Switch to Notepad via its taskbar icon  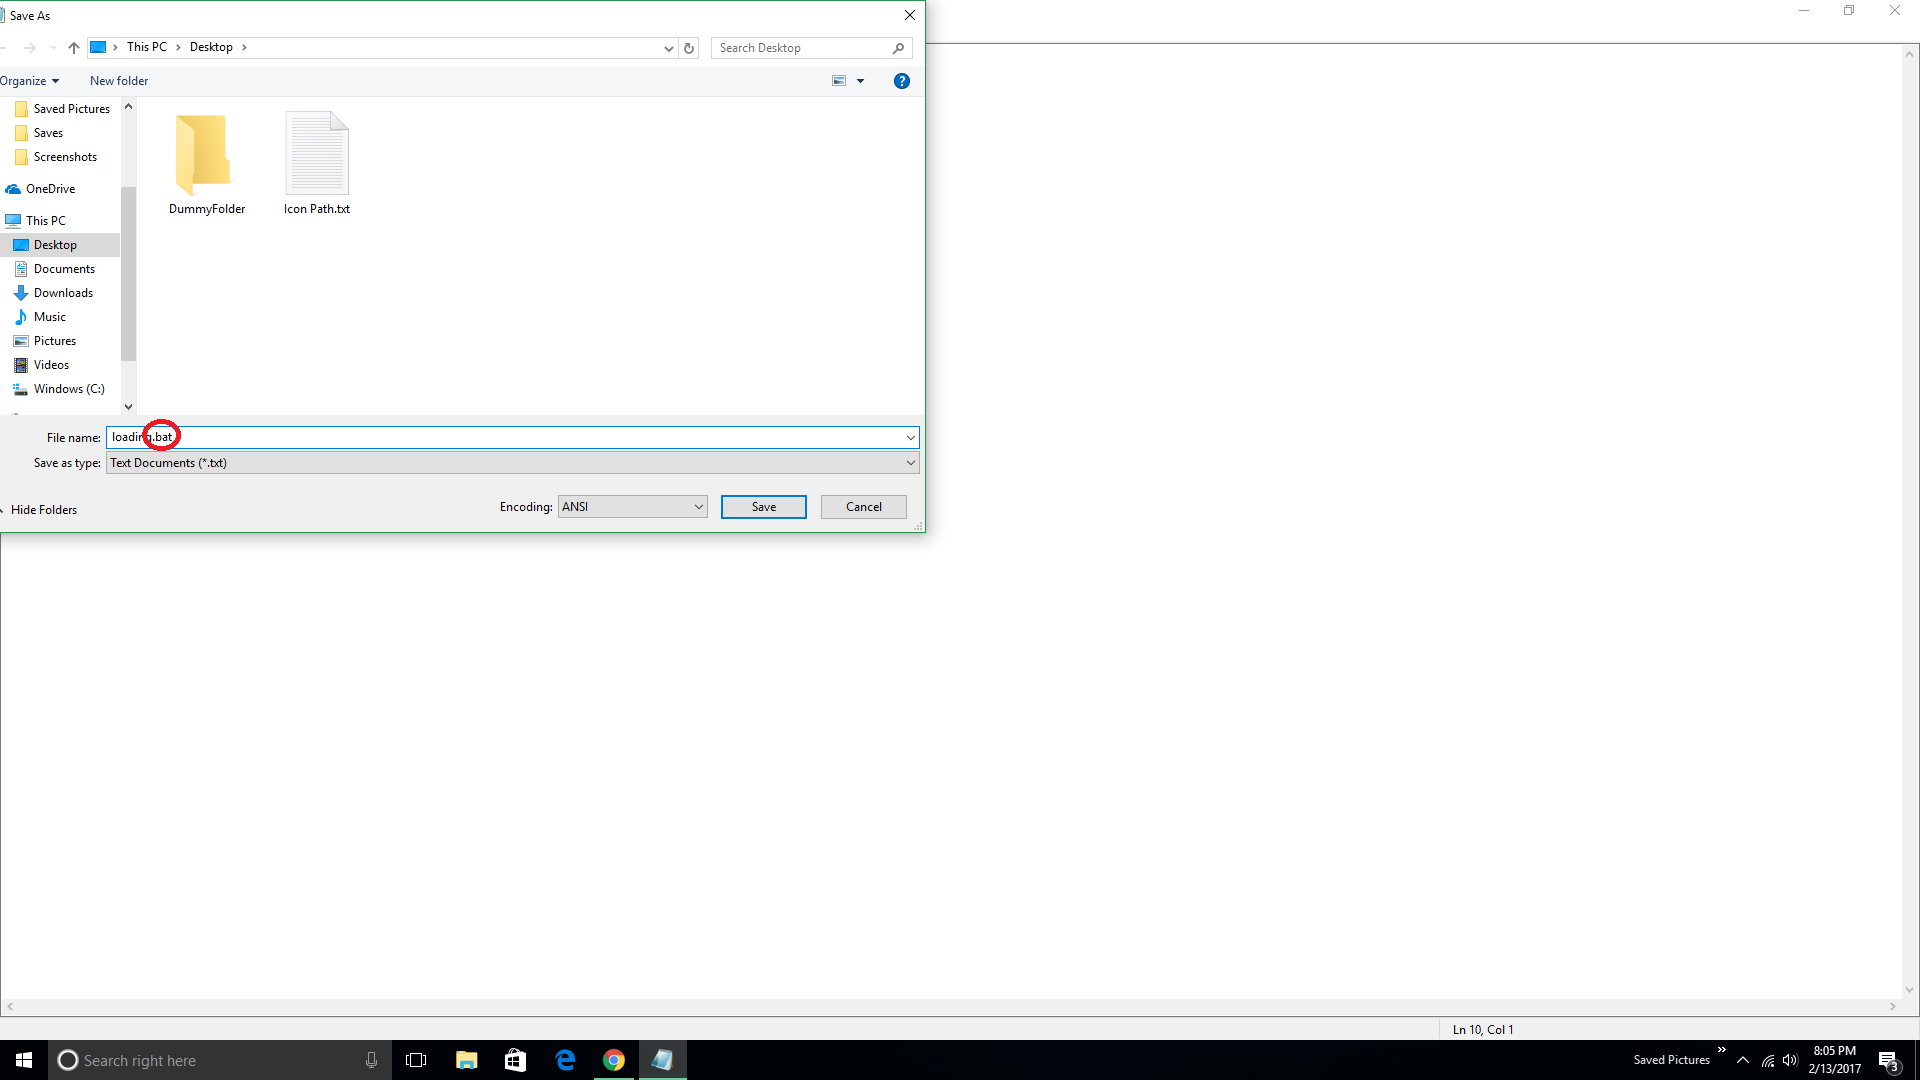tap(663, 1059)
